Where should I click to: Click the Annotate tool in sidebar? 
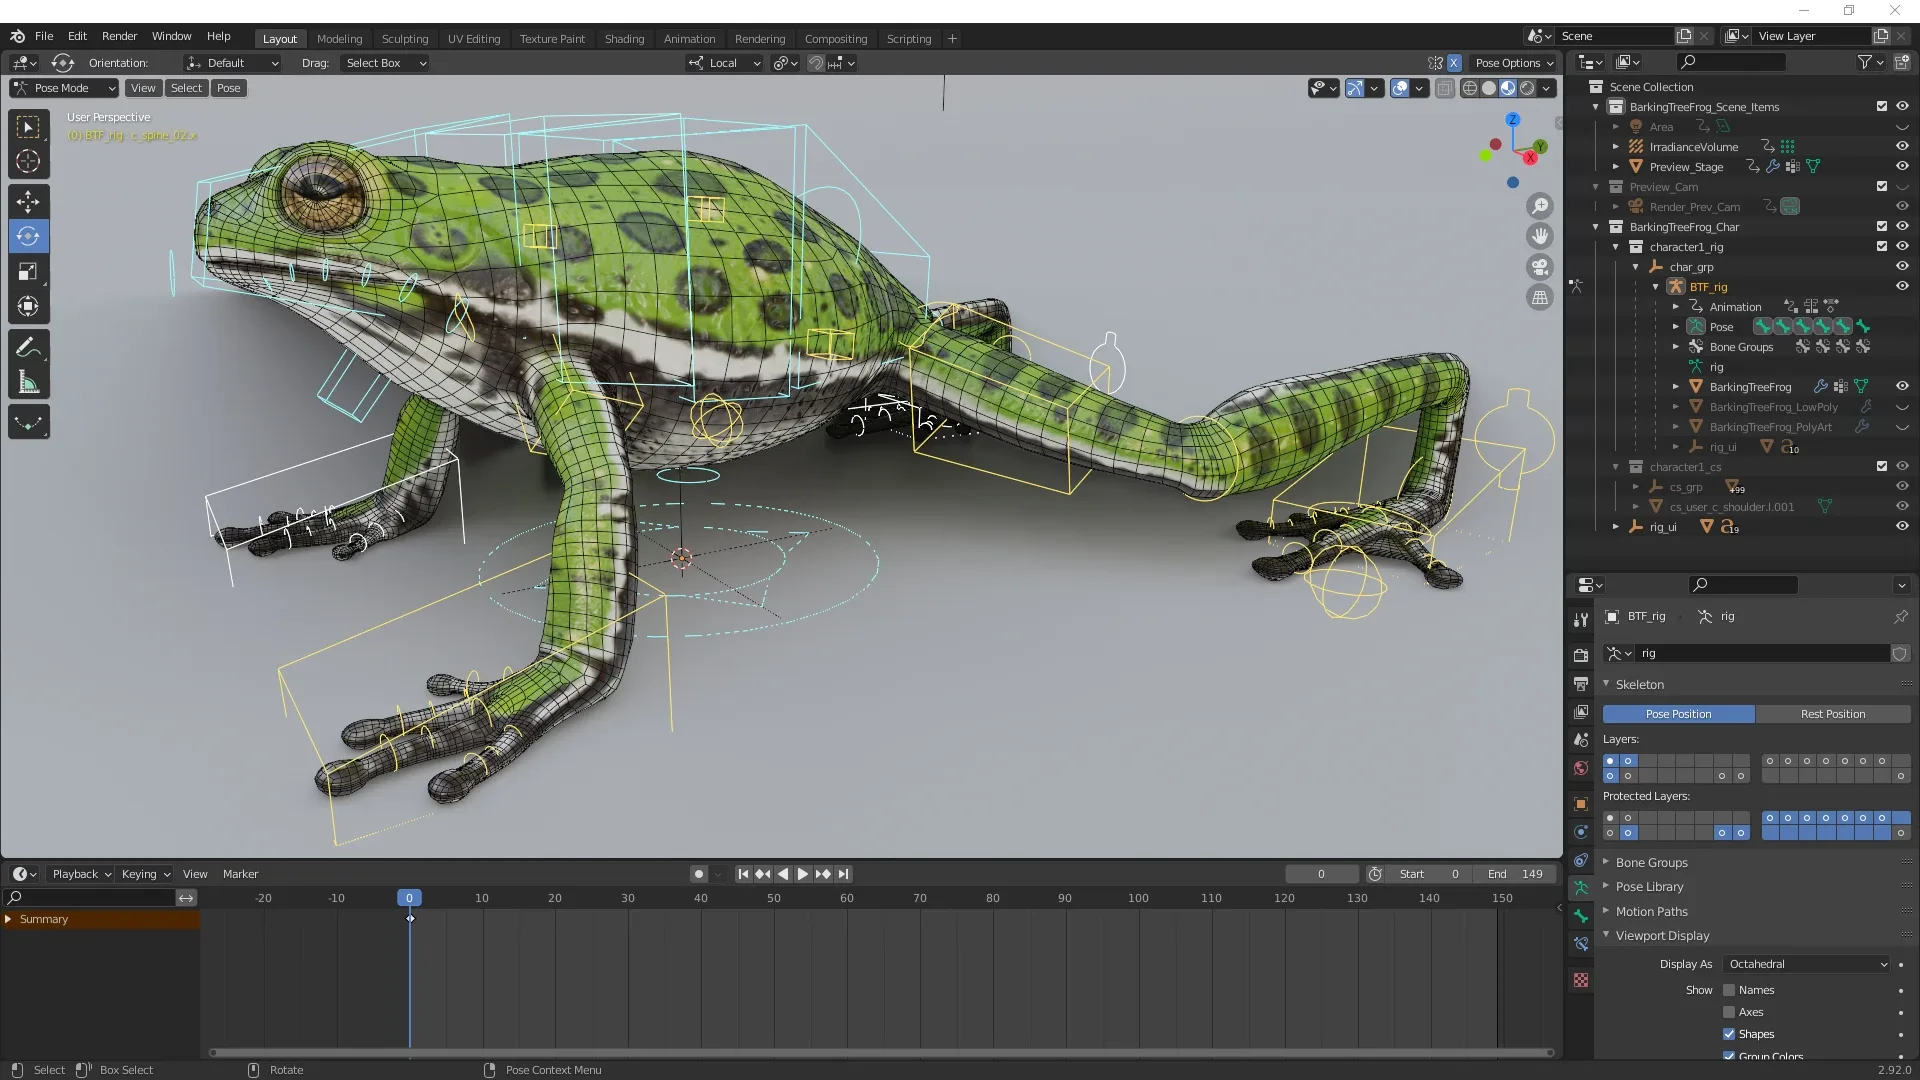(29, 348)
